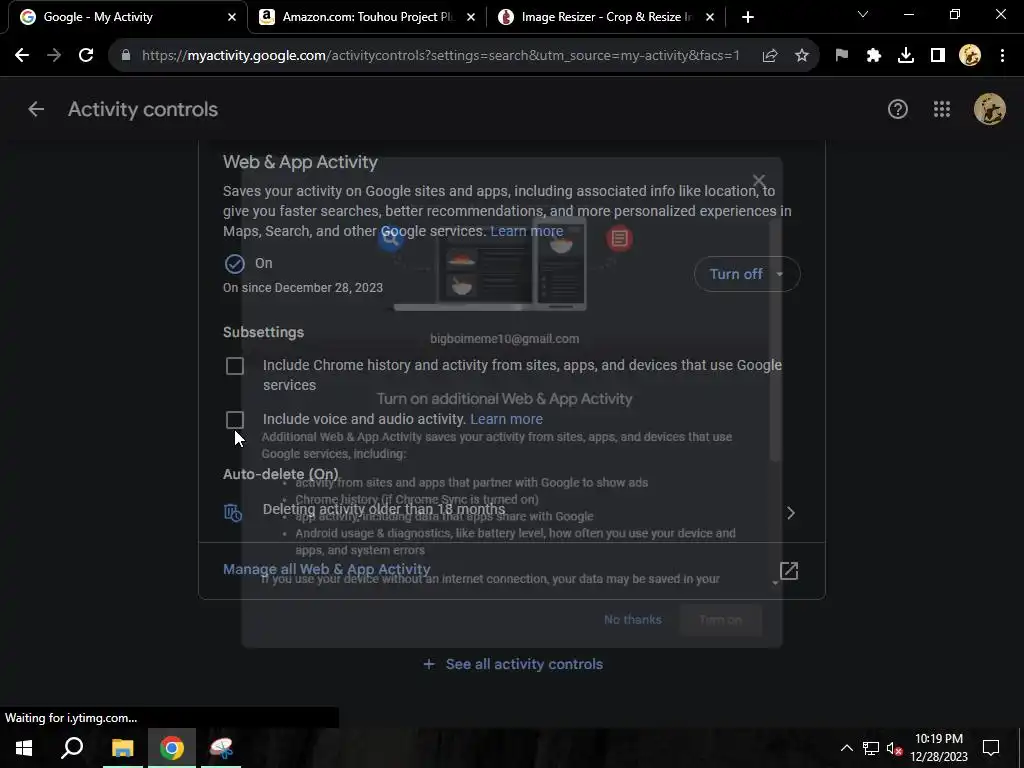Click No thanks in the dialog
1024x768 pixels.
coord(632,620)
